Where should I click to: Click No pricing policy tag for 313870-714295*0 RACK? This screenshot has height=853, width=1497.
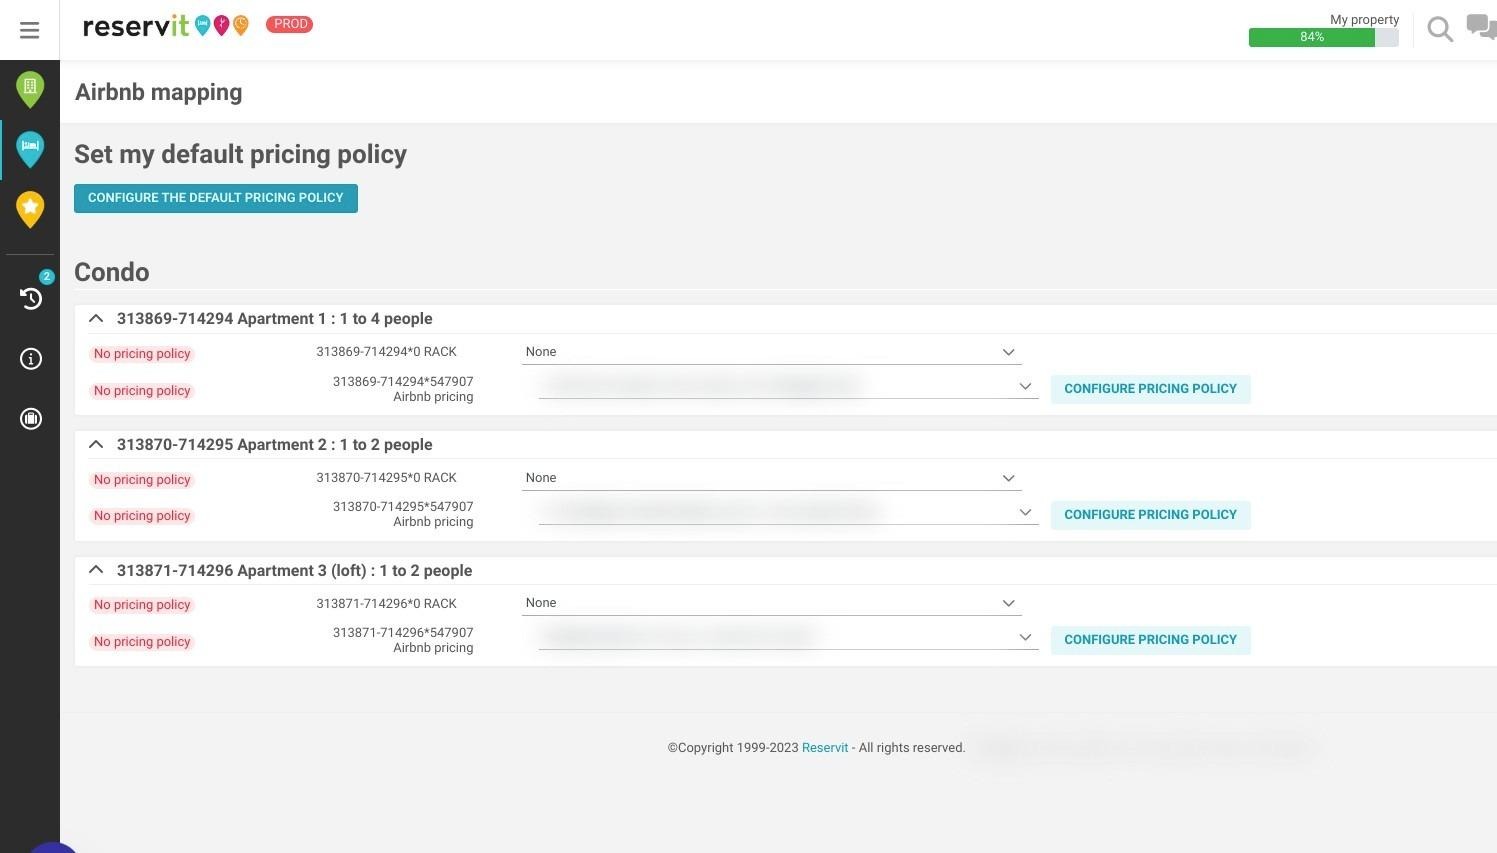(x=142, y=480)
